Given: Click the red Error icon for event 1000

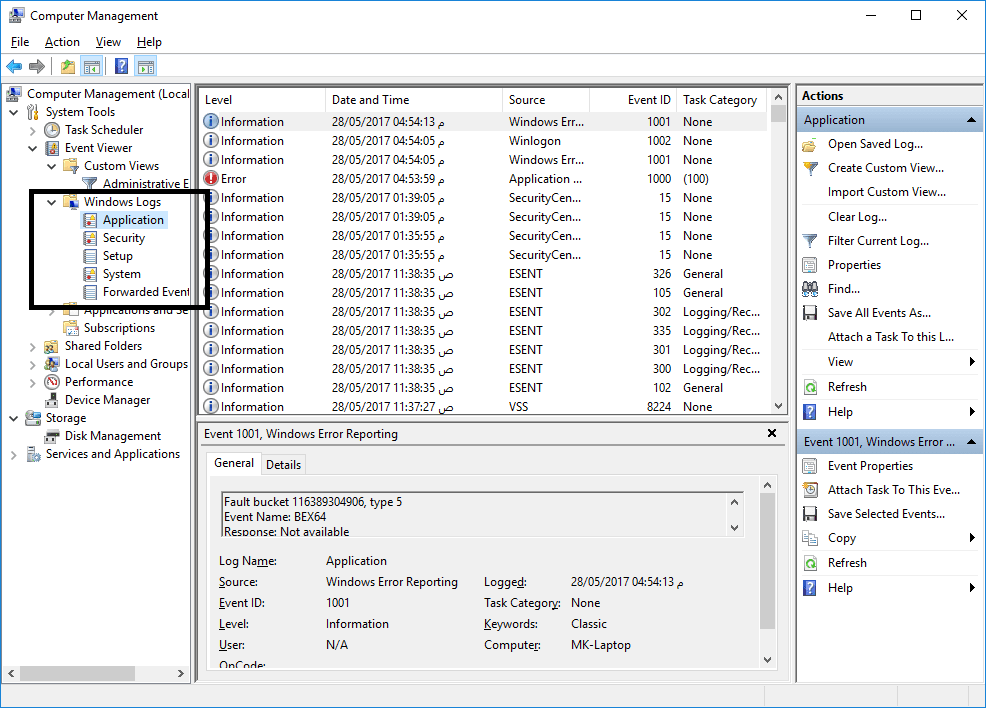Looking at the screenshot, I should pos(211,179).
